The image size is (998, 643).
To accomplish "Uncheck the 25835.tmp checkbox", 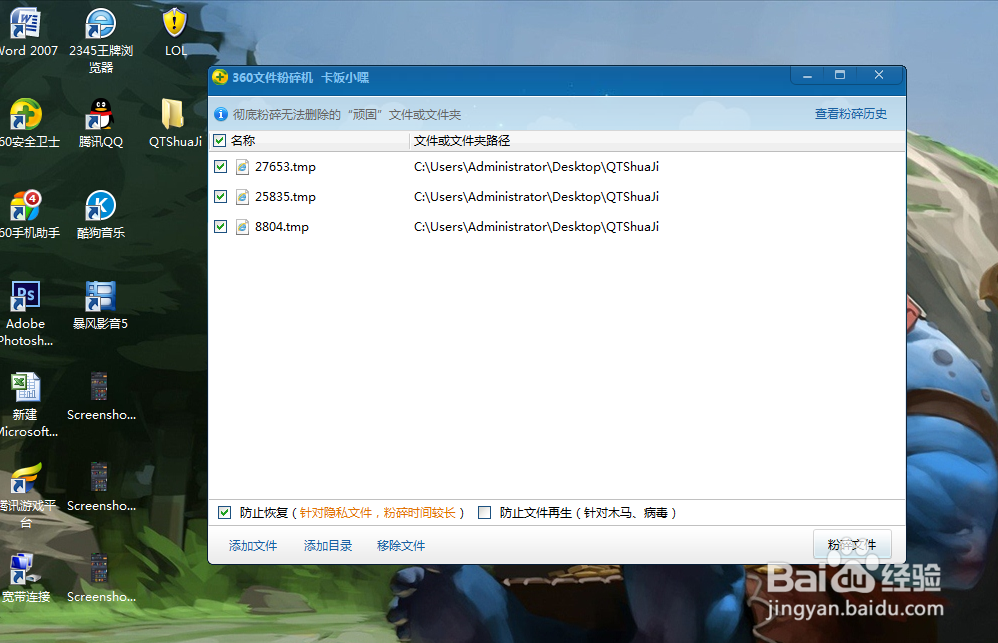I will pos(220,197).
